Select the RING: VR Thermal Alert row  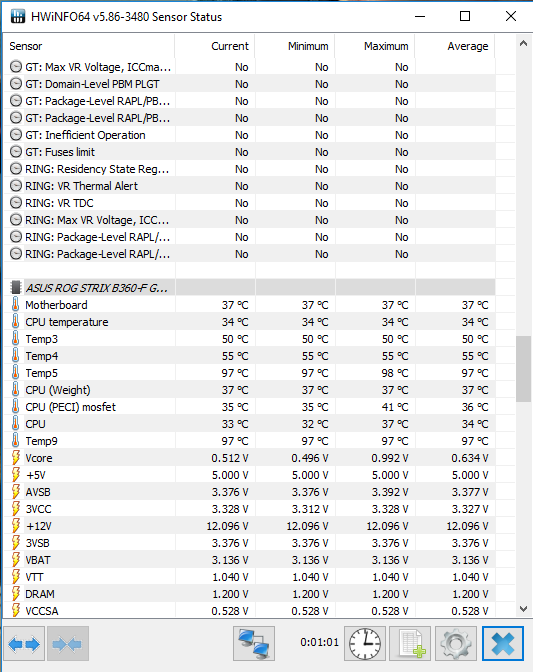[x=249, y=186]
